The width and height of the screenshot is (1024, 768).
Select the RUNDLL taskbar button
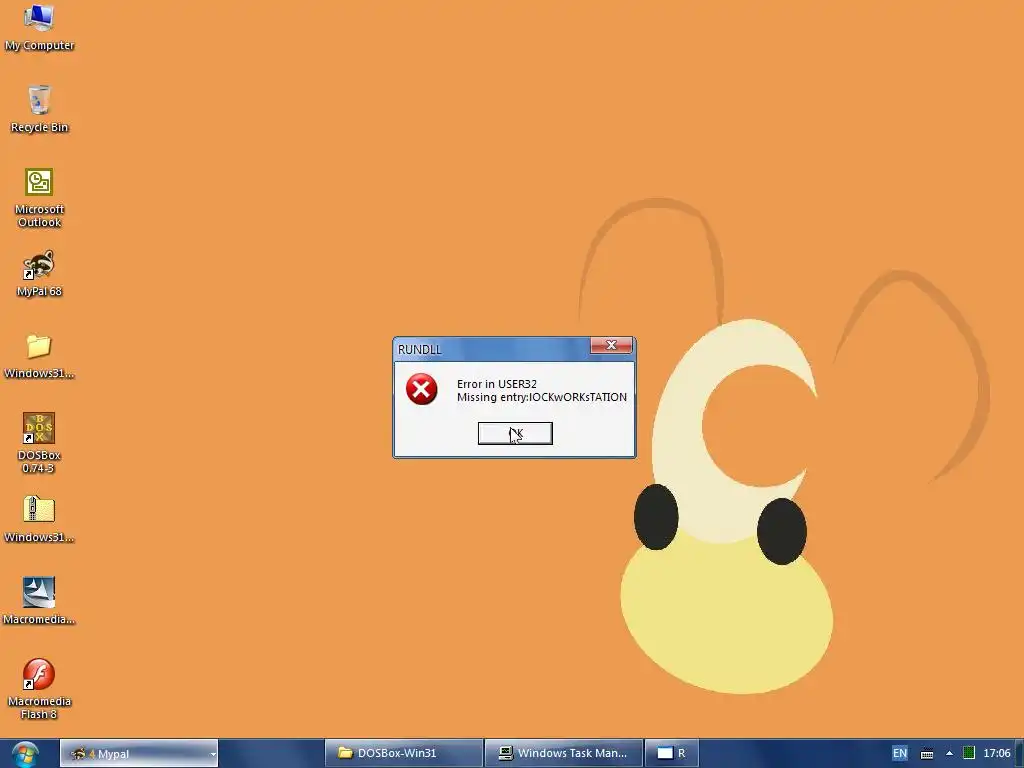click(672, 753)
